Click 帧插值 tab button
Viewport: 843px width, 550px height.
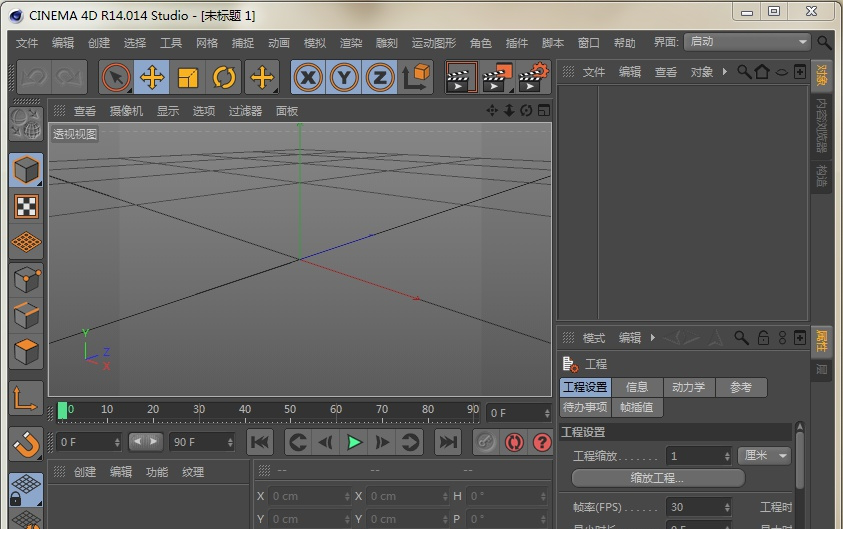(x=637, y=407)
